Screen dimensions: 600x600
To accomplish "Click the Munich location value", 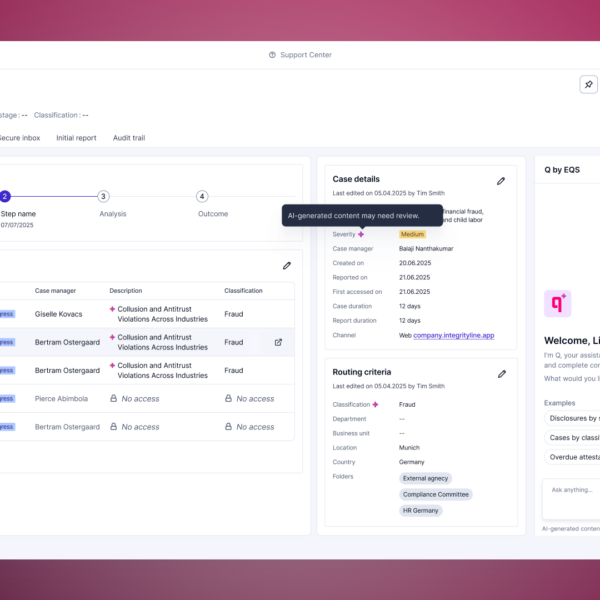I will click(409, 448).
